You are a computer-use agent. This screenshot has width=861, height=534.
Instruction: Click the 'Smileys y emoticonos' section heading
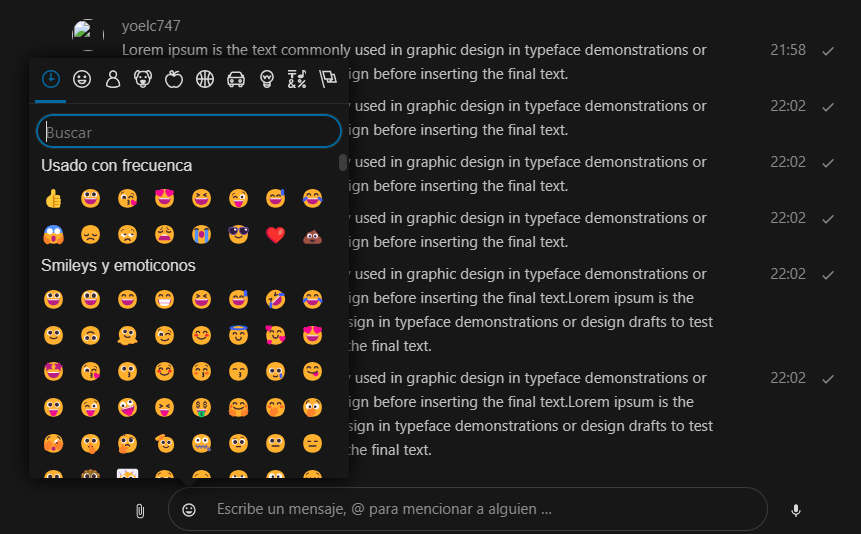(118, 265)
